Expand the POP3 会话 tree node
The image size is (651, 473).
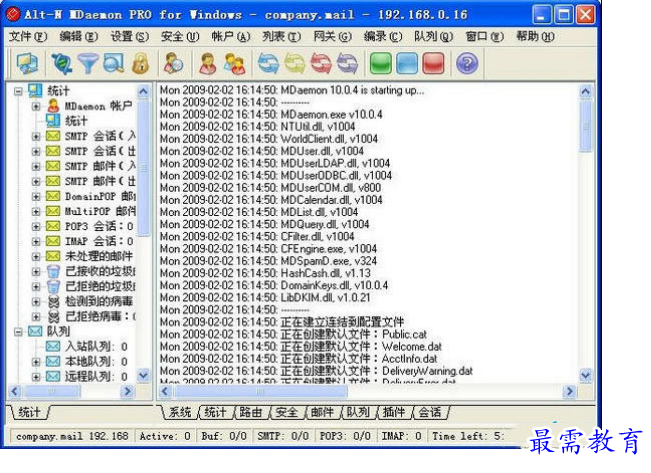coord(36,226)
